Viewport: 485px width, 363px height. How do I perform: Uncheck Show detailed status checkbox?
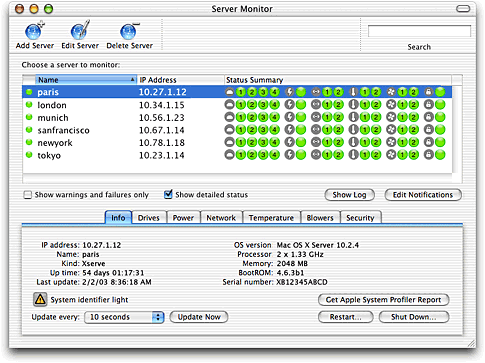coord(168,194)
